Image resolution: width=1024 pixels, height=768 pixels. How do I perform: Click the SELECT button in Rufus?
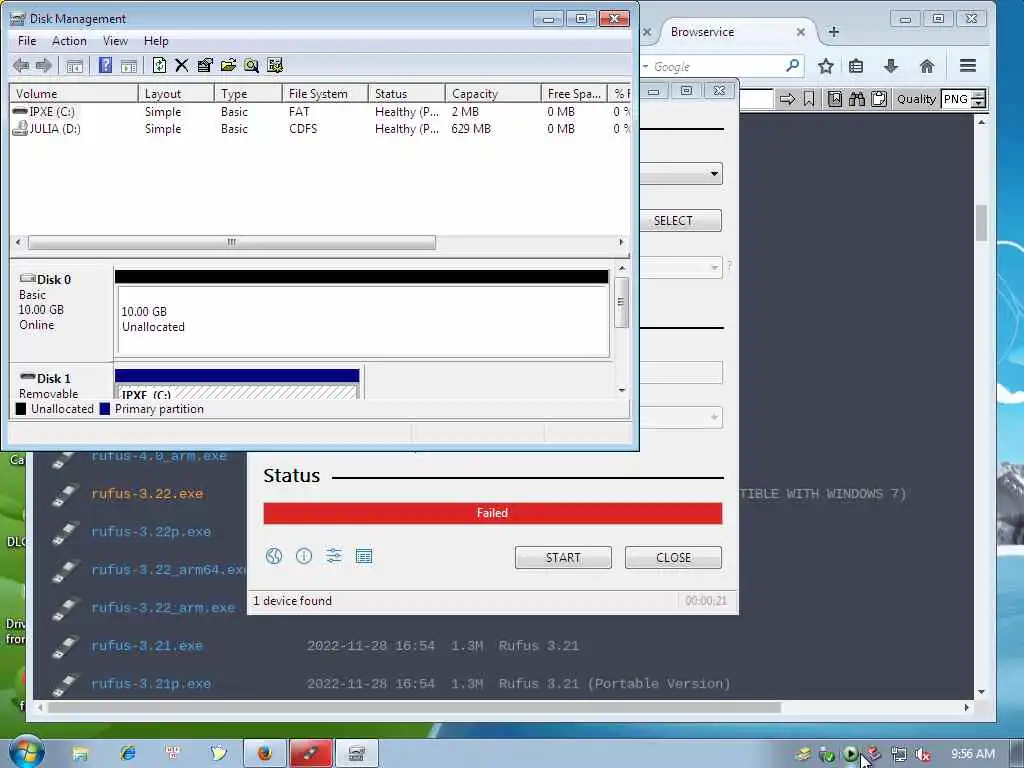click(x=673, y=221)
